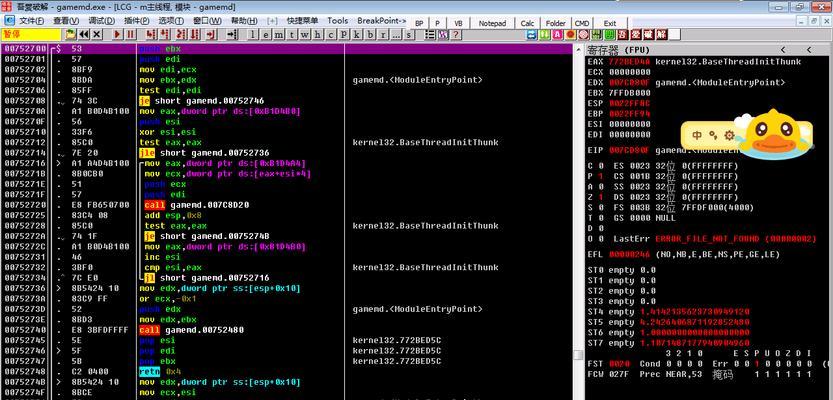Open References with the 'r' button
This screenshot has width=833, height=400.
coord(382,35)
